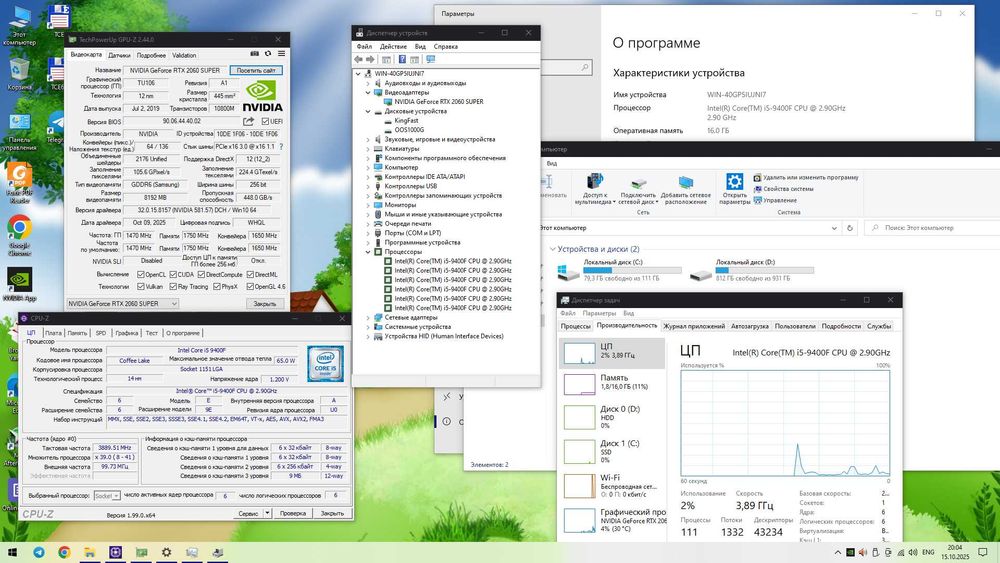
Task: Click Свойства системы in Explorer ribbon
Action: point(783,189)
